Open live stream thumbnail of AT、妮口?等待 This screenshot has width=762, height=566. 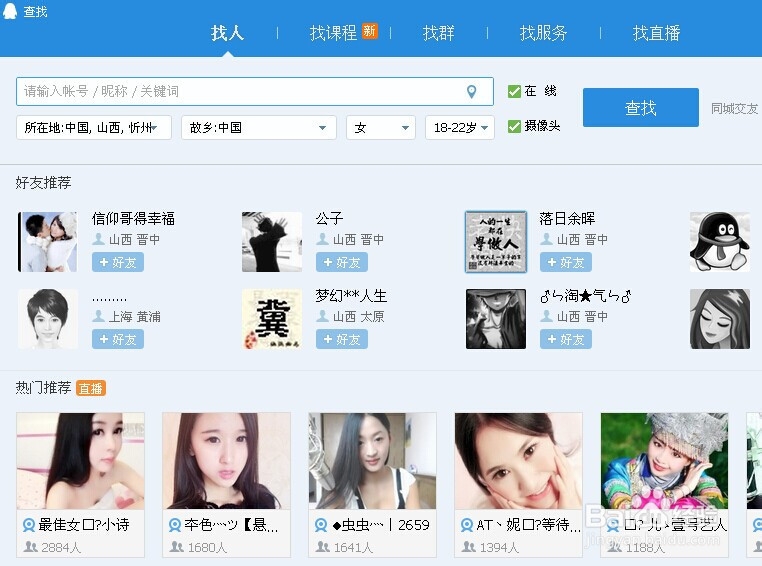pyautogui.click(x=519, y=461)
